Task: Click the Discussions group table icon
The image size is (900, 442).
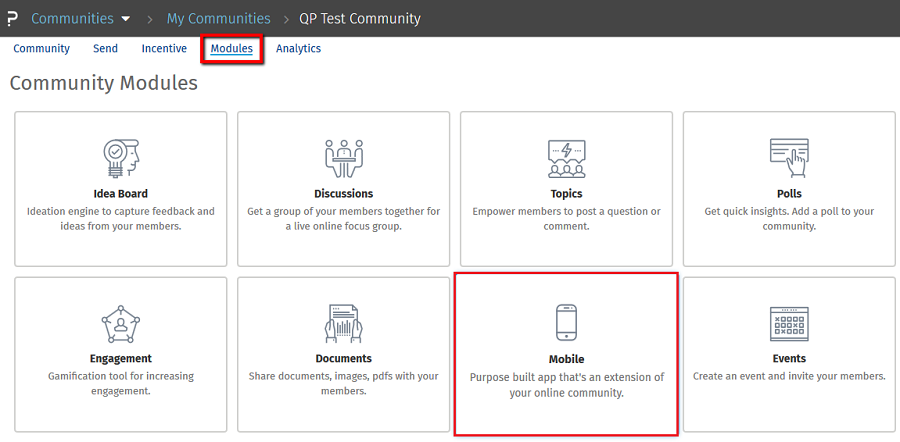Action: point(343,158)
